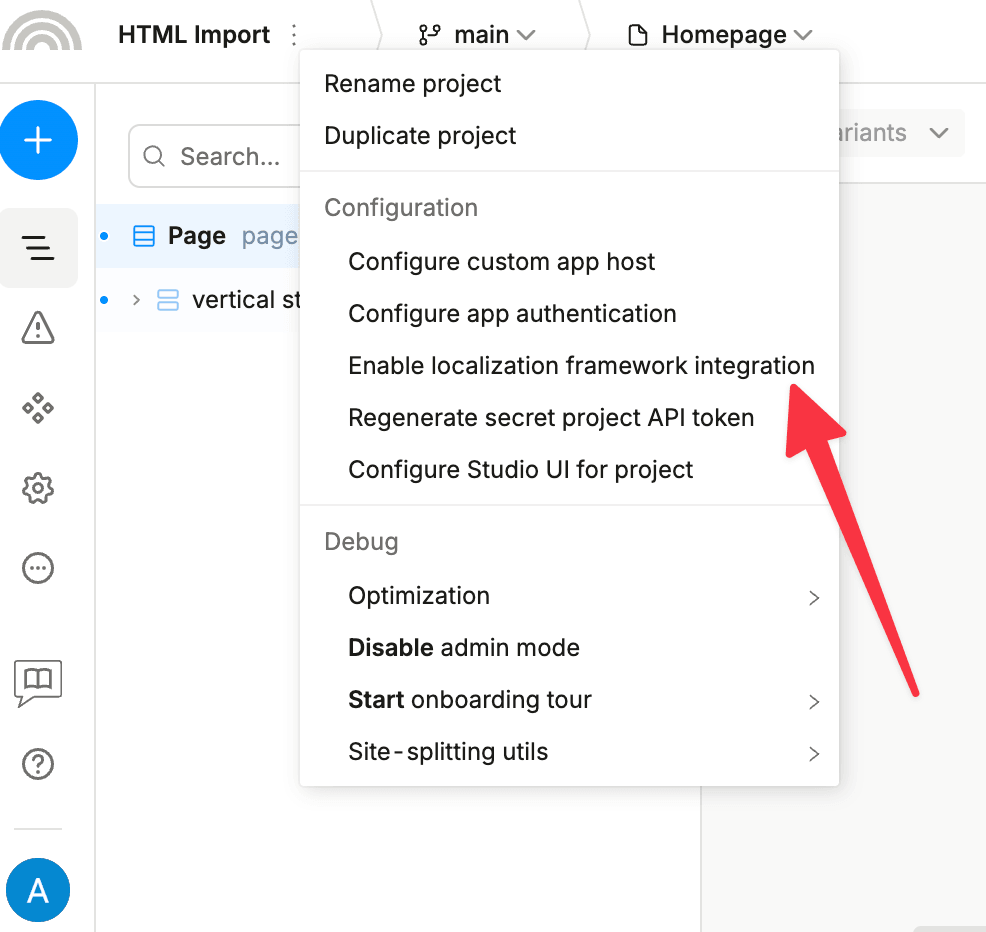Open the outline tree panel icon
This screenshot has width=986, height=932.
pyautogui.click(x=38, y=248)
